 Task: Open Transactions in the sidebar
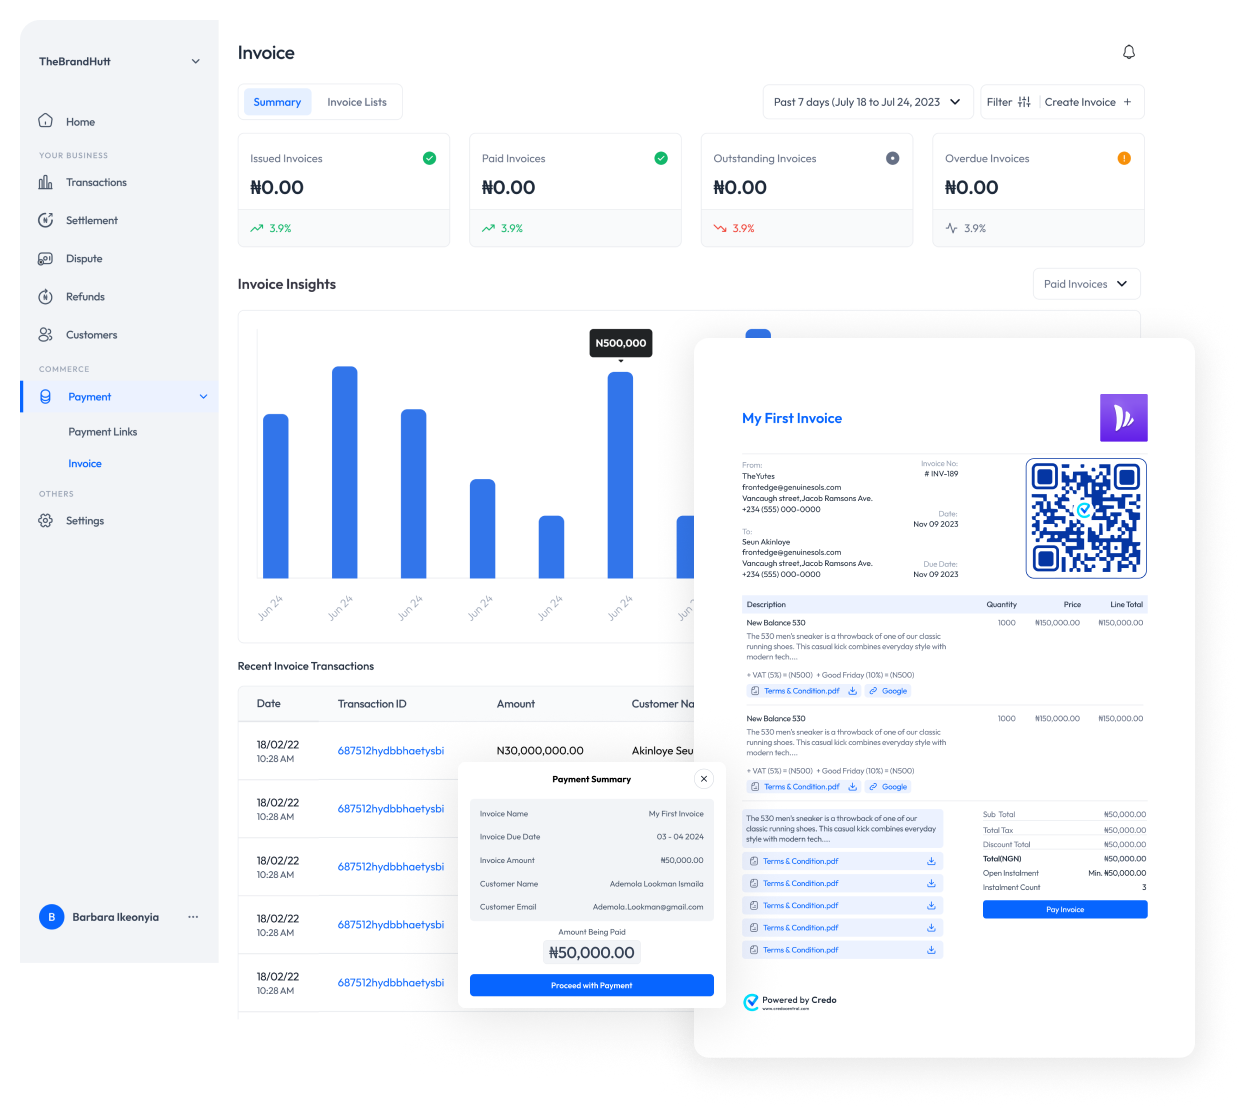pos(96,182)
